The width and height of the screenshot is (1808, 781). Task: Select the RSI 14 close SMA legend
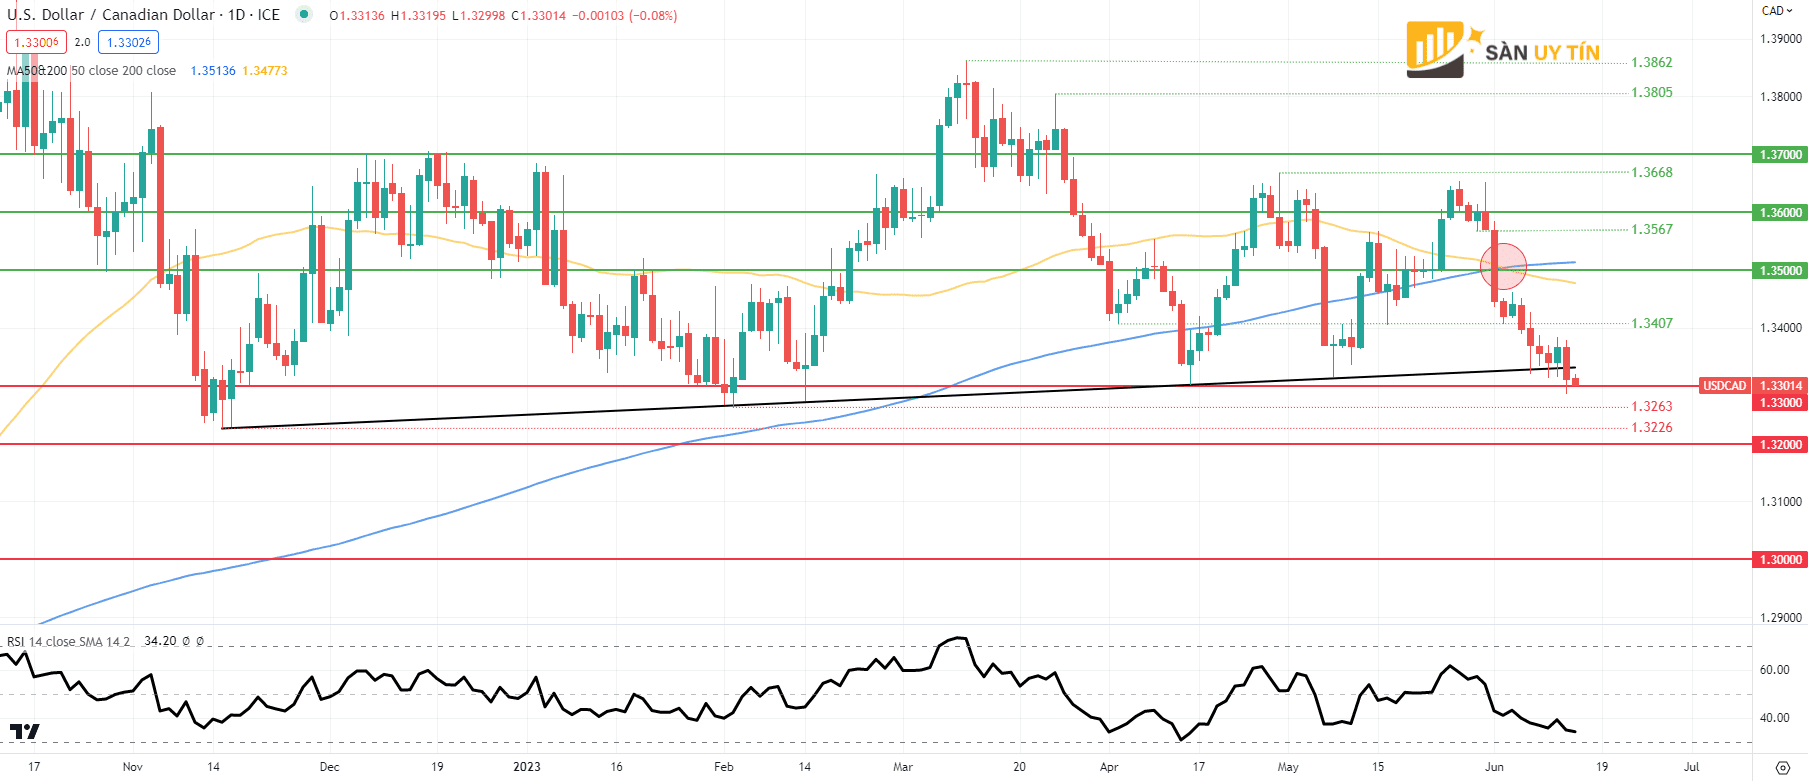69,641
